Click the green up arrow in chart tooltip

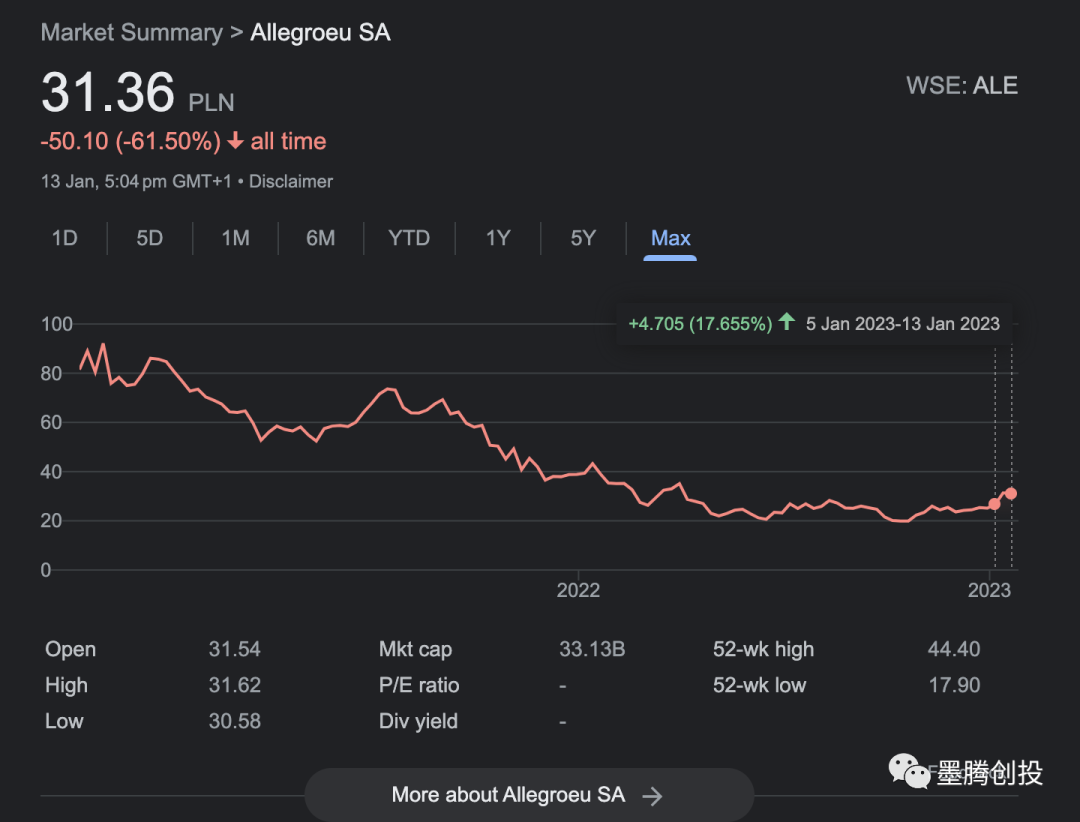[787, 322]
